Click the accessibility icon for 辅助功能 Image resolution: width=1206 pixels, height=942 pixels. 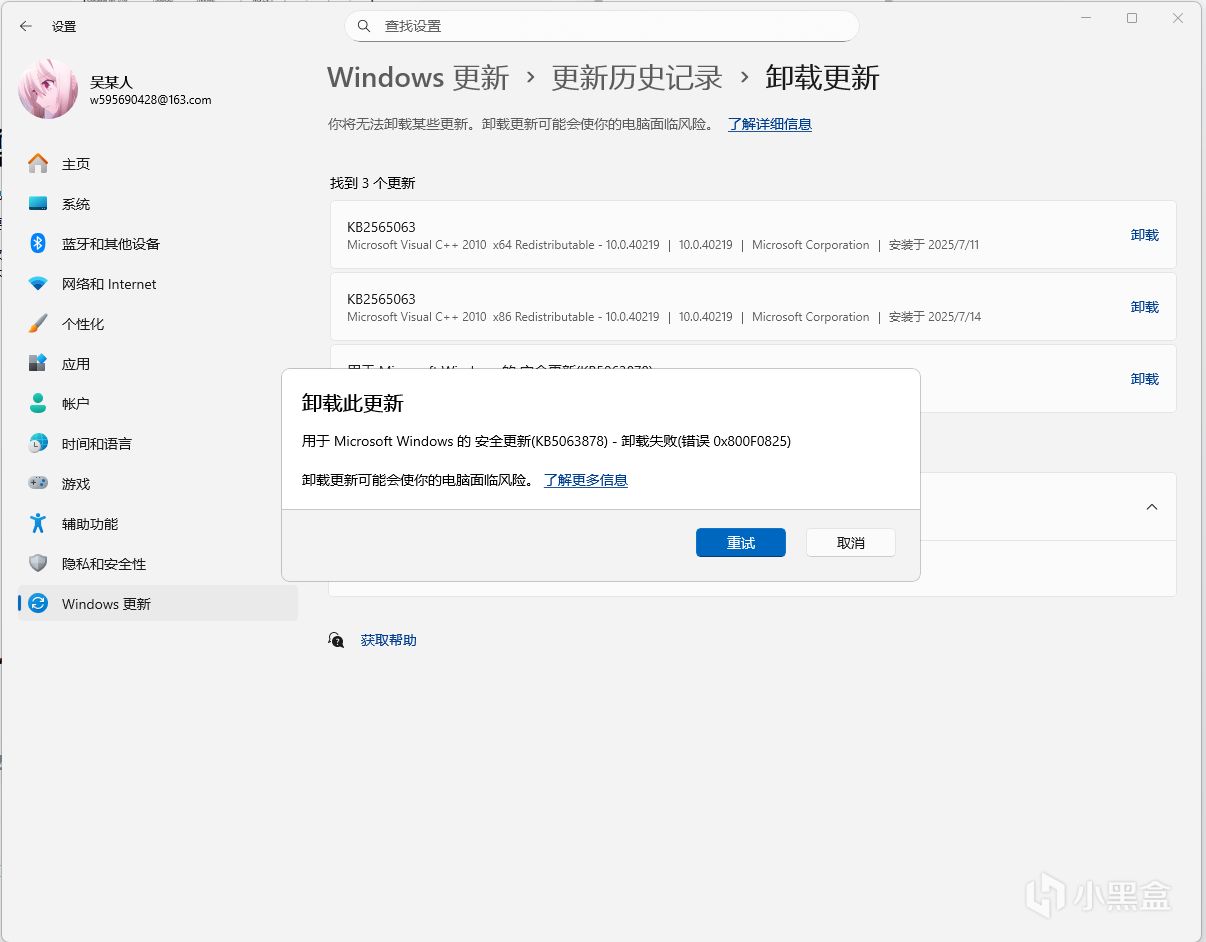38,523
